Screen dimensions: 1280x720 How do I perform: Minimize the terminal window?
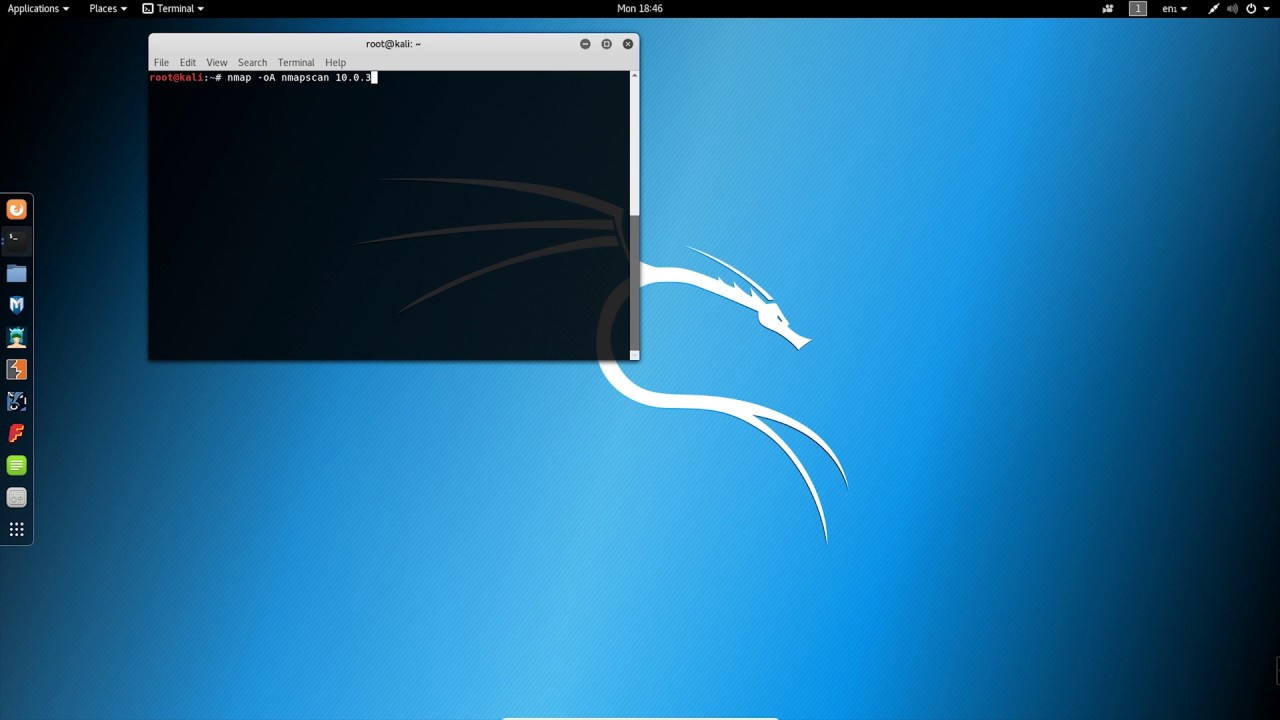pos(585,44)
